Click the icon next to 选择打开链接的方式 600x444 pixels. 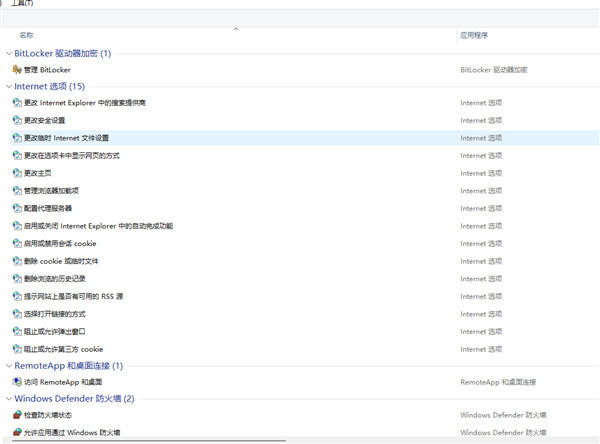pyautogui.click(x=17, y=314)
